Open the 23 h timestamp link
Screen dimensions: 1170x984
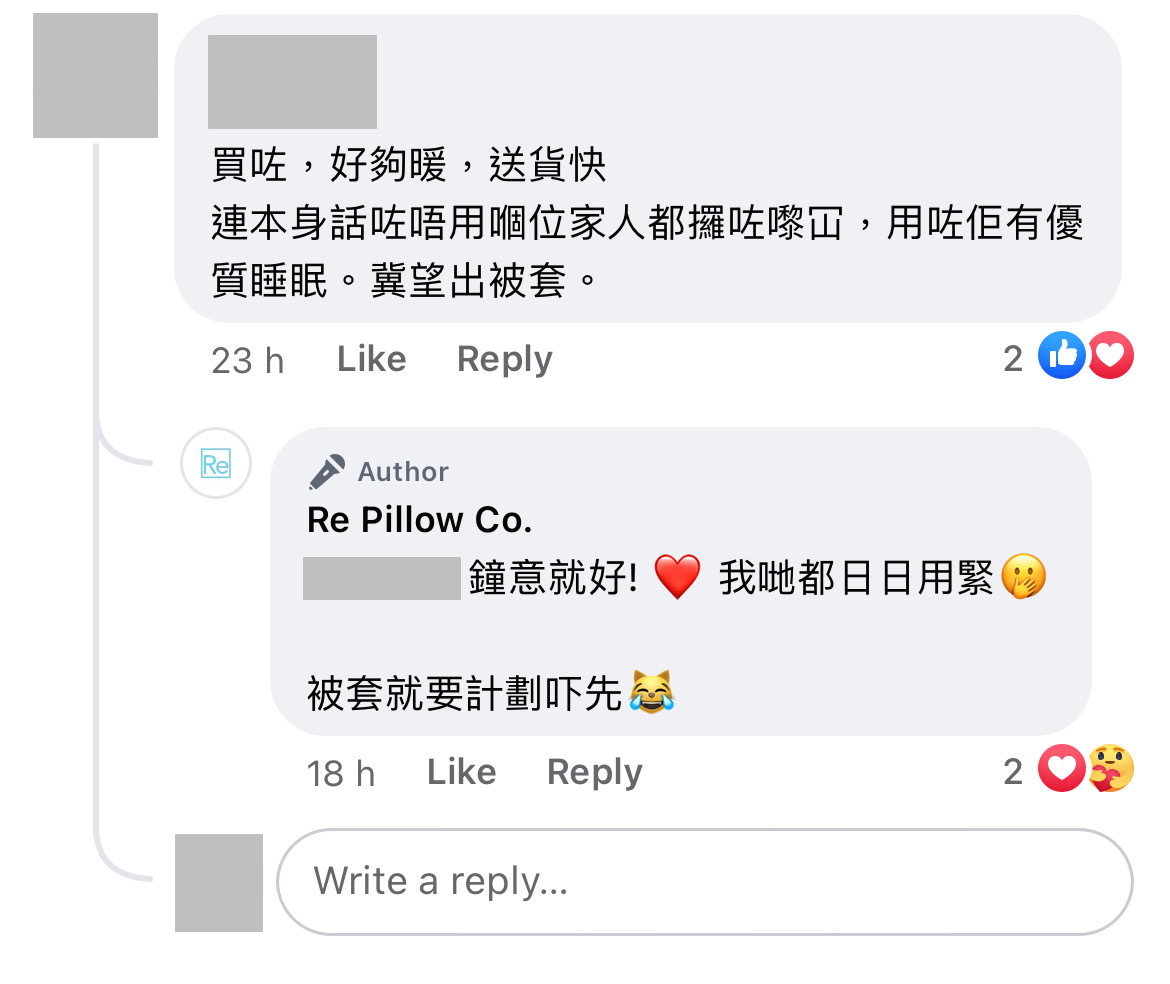click(x=247, y=360)
